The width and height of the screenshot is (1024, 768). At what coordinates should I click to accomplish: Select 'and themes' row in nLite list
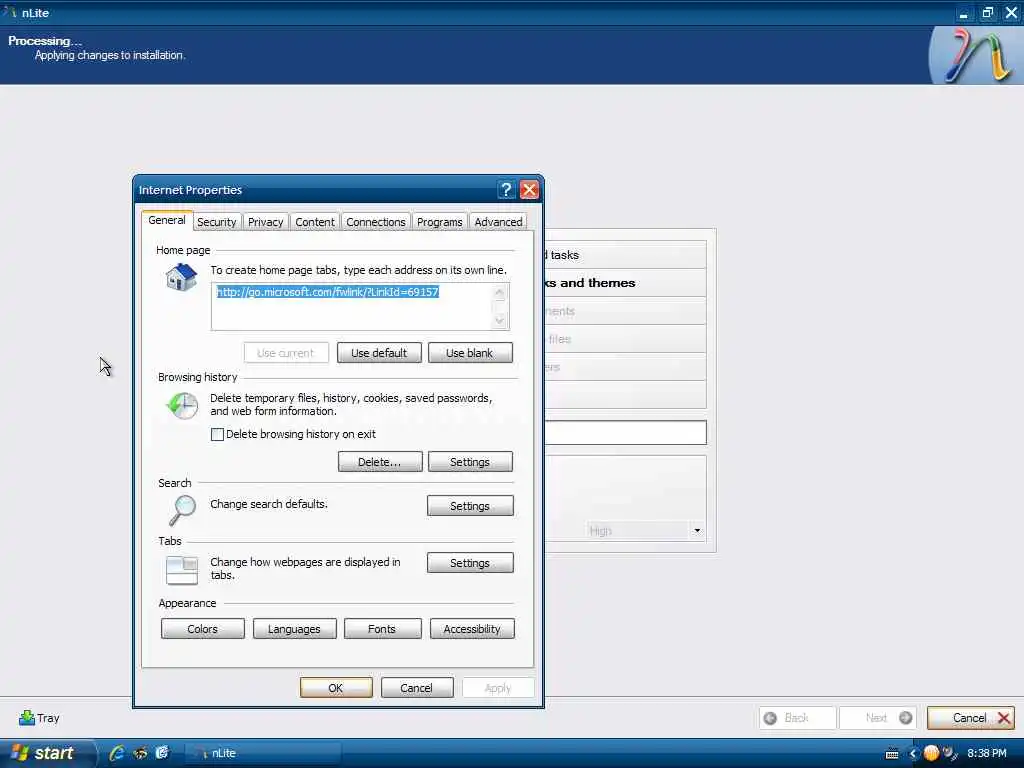pyautogui.click(x=626, y=283)
